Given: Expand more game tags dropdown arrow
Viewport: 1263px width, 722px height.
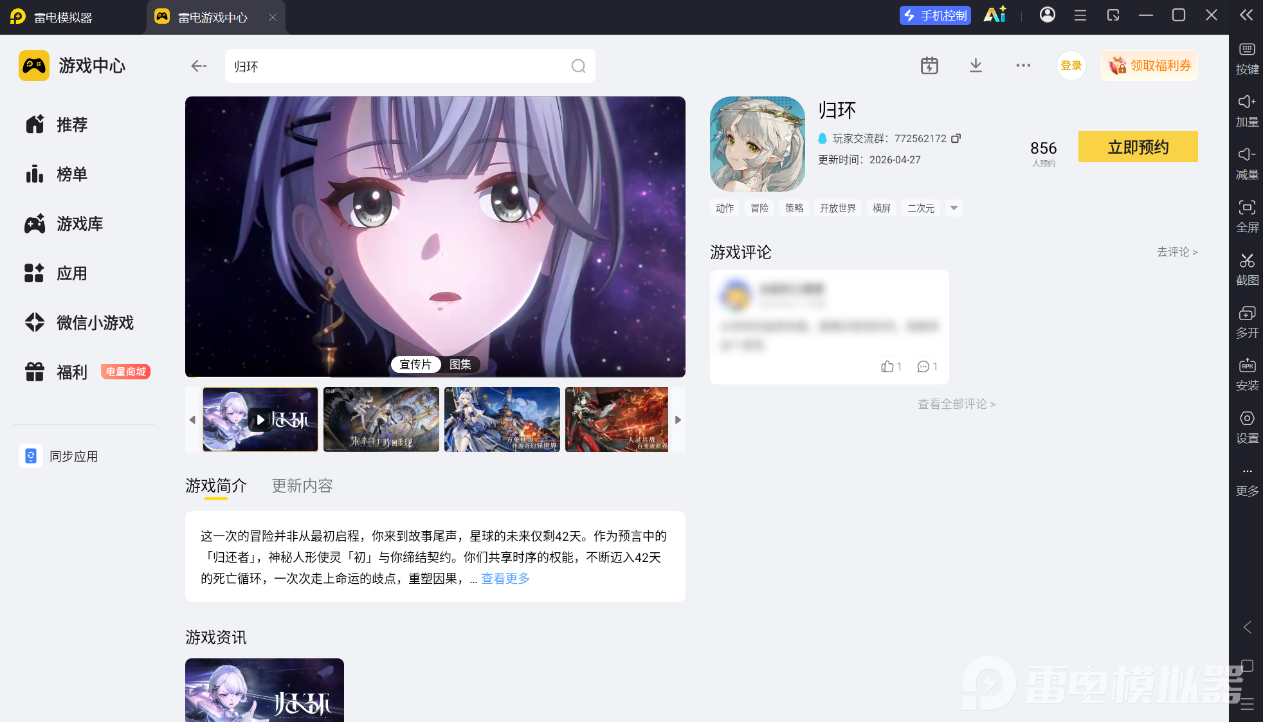Looking at the screenshot, I should [953, 208].
